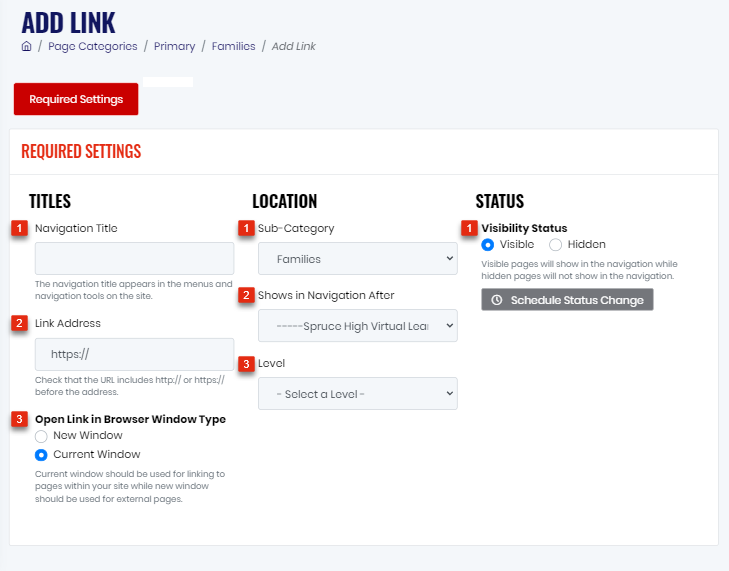Click the 'Navigation Title' label
Screen dimensions: 729x571
tap(76, 228)
